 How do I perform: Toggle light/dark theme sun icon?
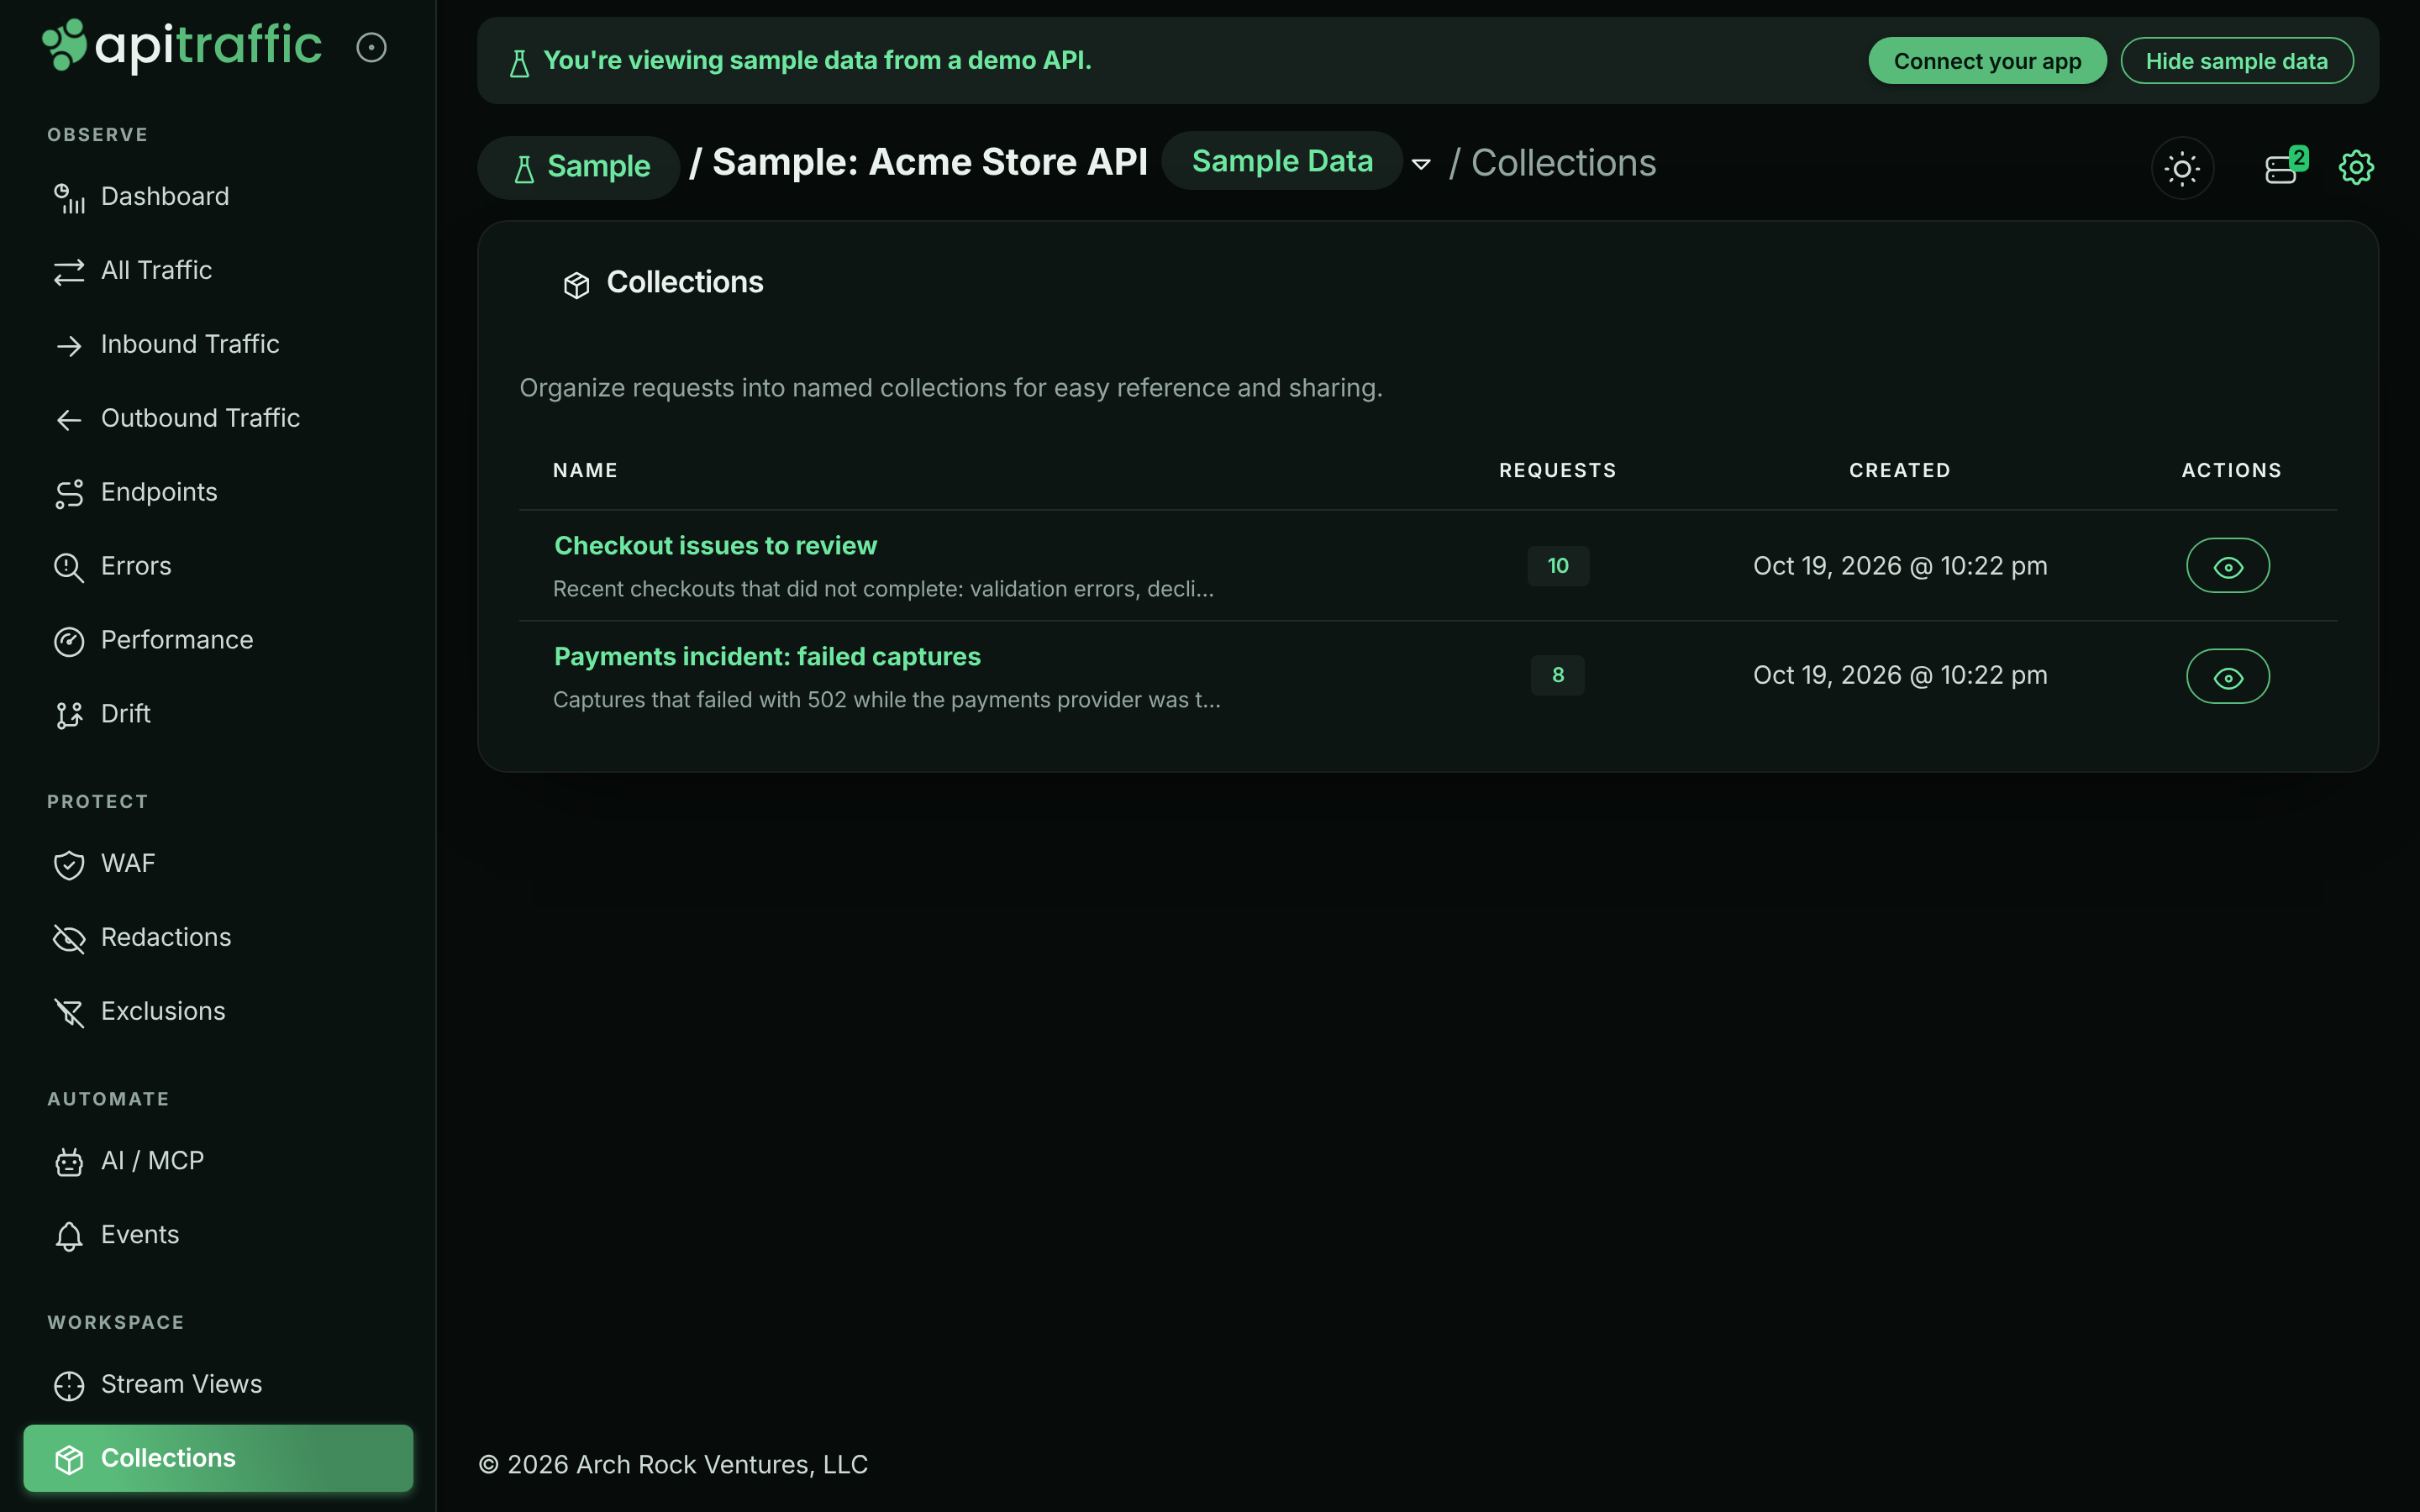click(2182, 168)
